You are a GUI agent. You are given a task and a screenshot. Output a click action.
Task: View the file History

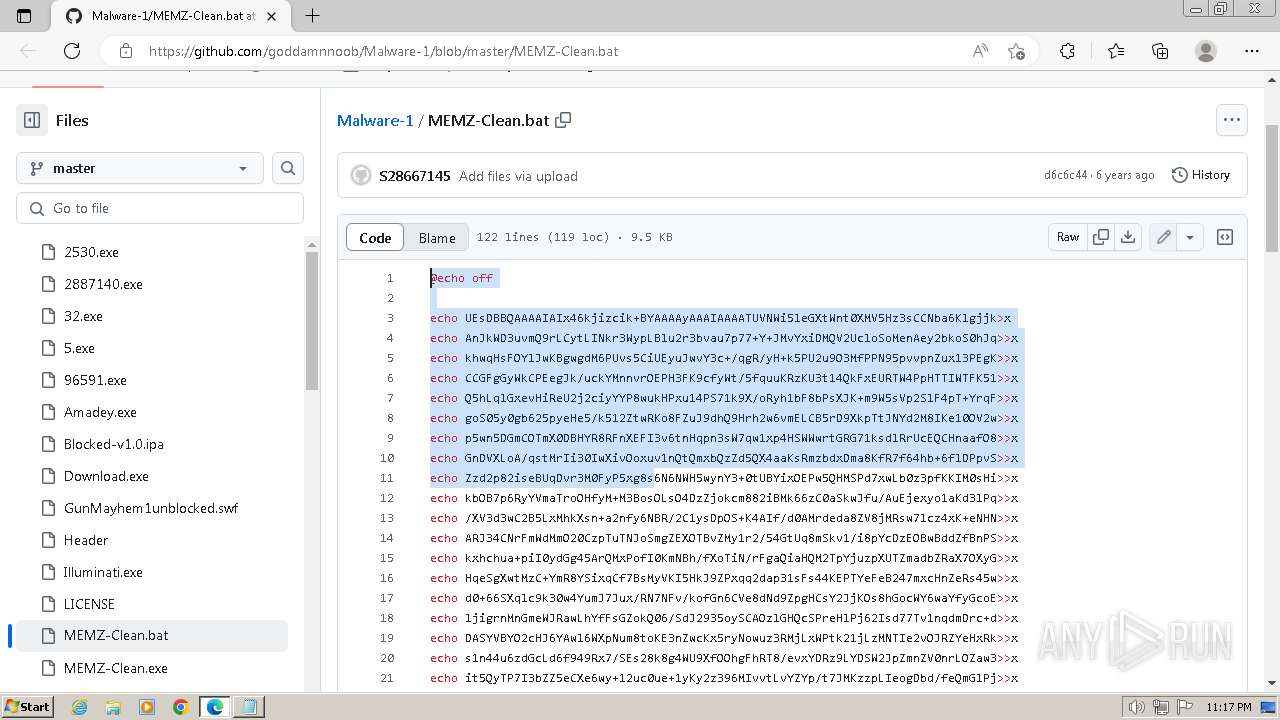click(1200, 175)
